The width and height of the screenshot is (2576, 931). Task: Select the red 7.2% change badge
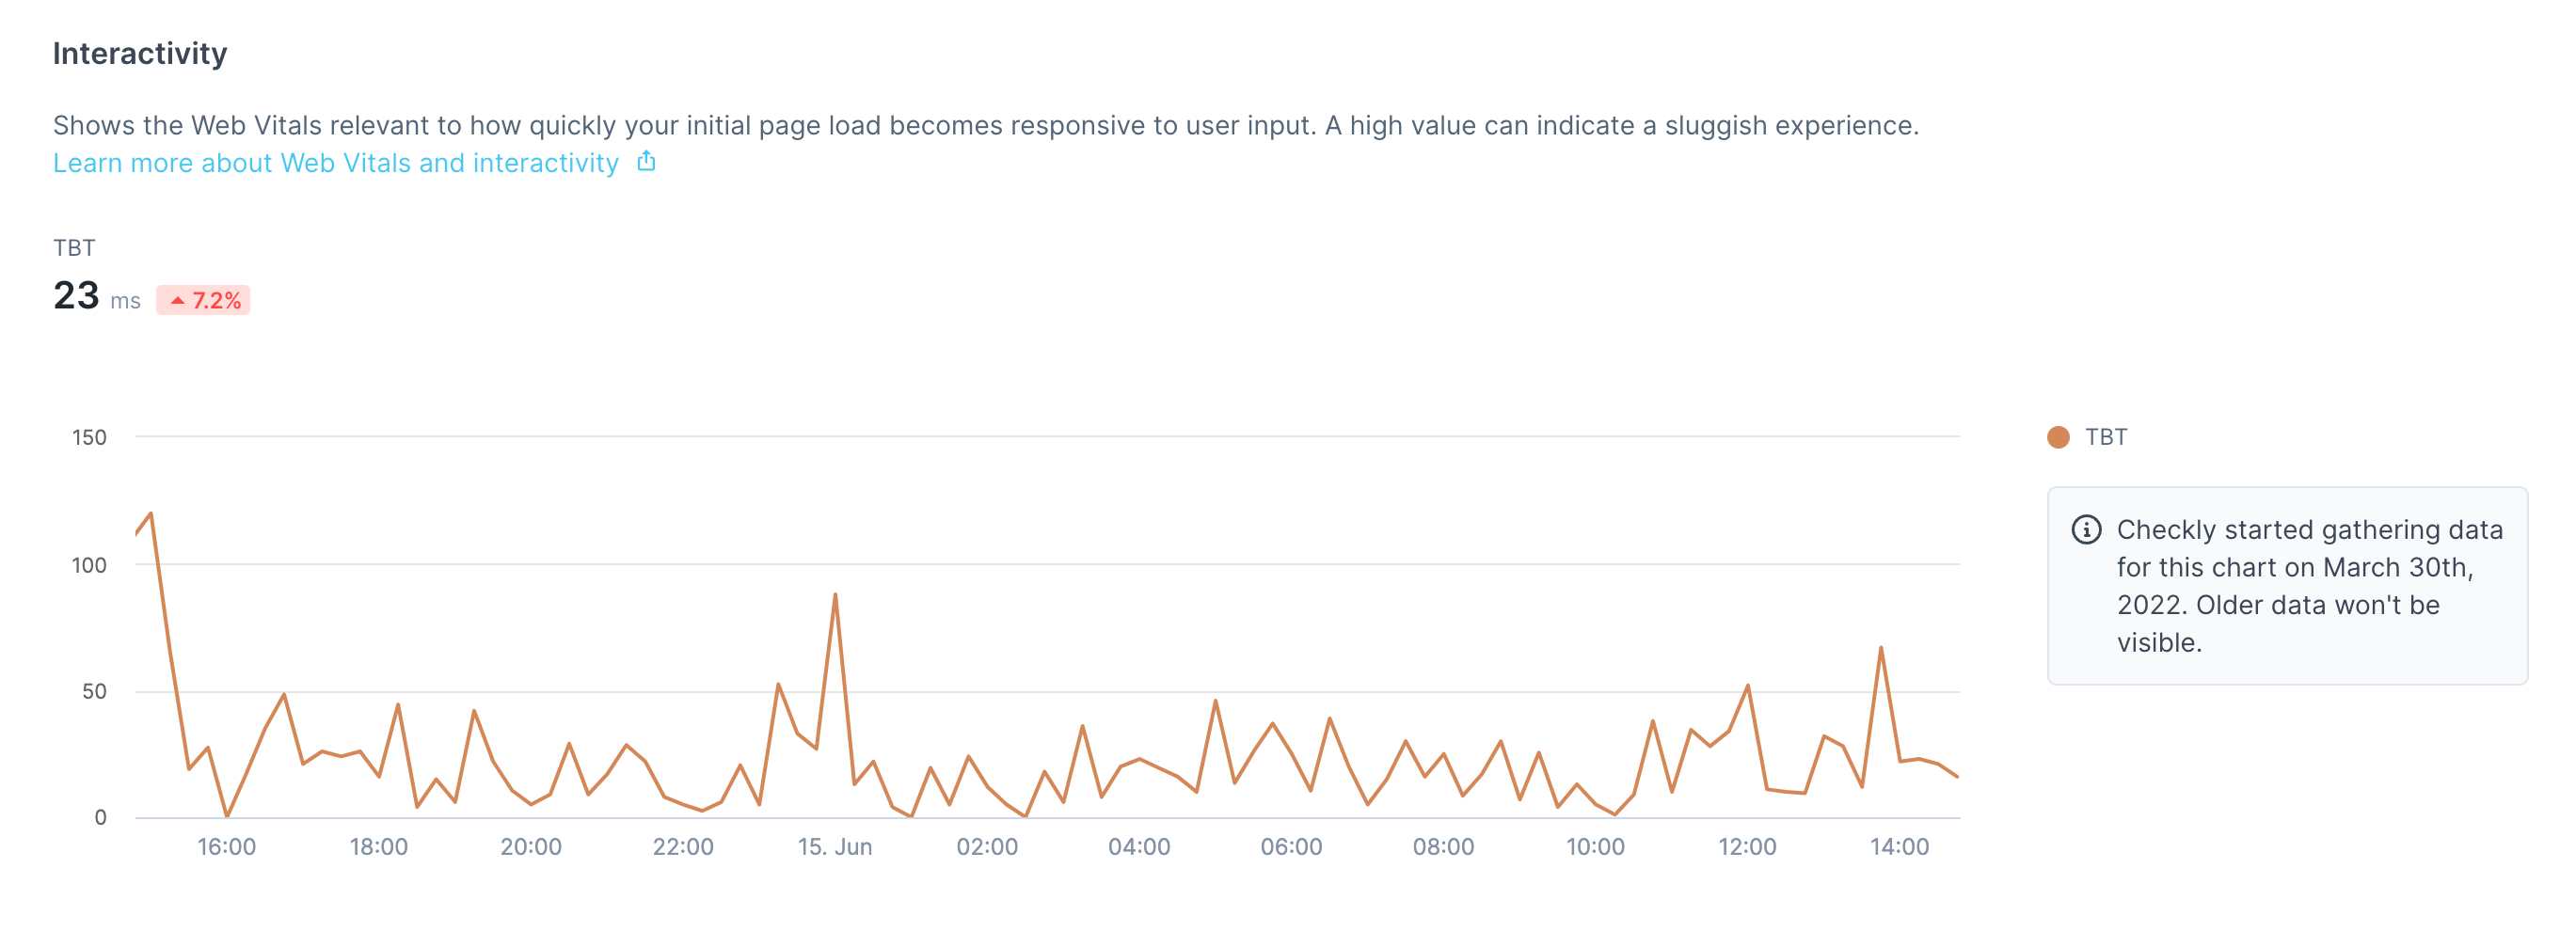(x=203, y=298)
